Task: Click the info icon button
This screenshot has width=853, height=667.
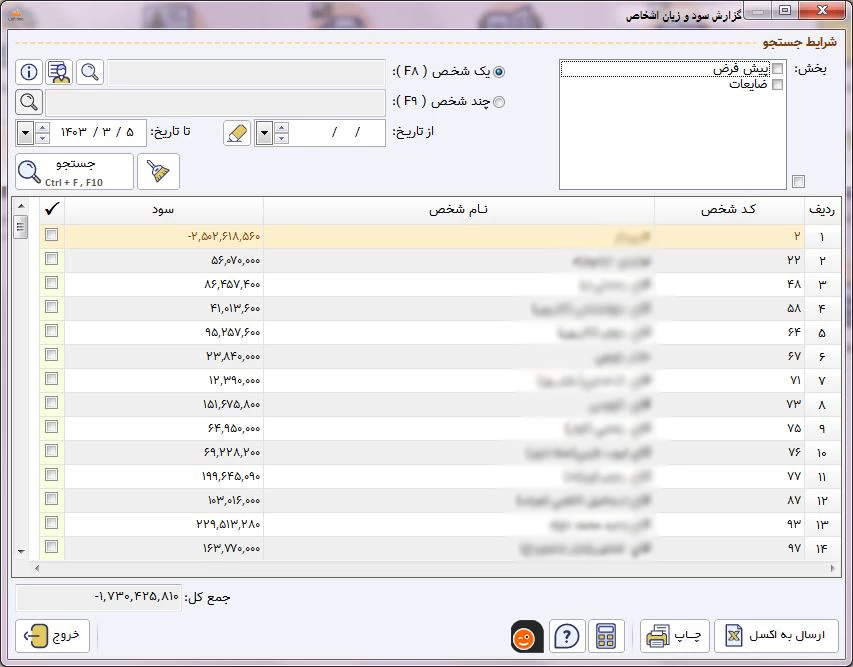Action: point(29,72)
